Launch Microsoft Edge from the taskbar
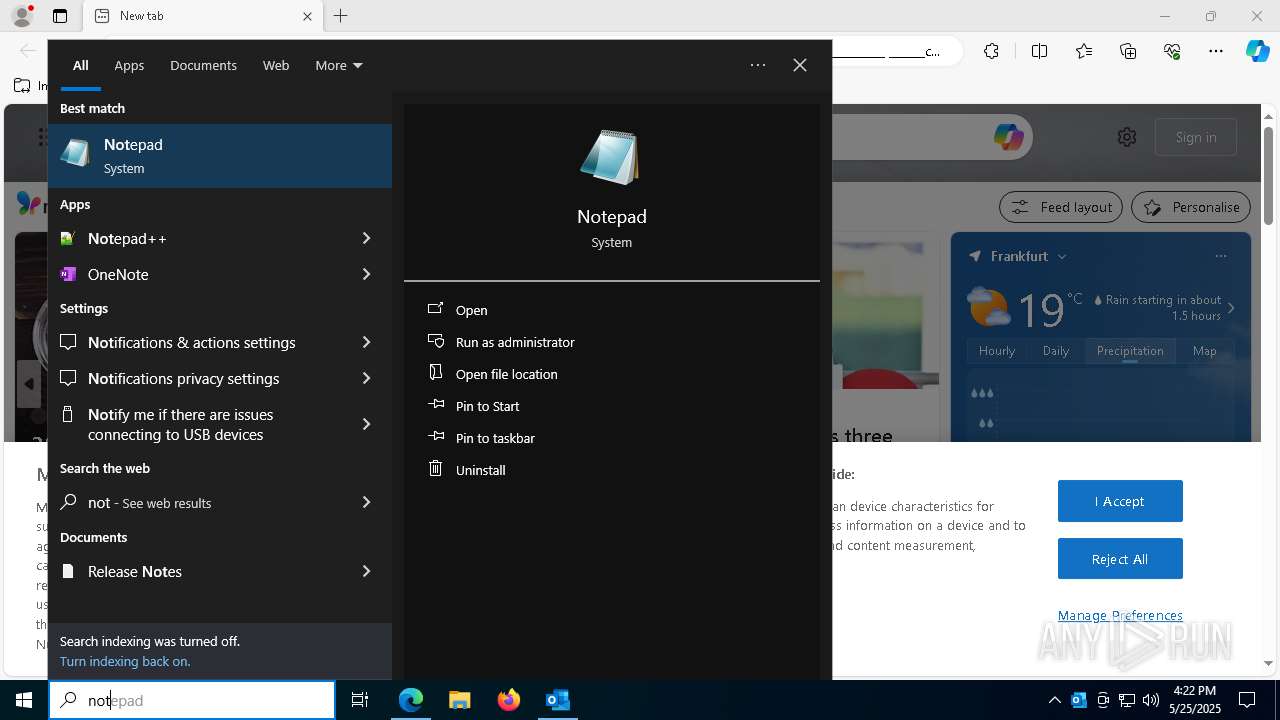The width and height of the screenshot is (1280, 720). coord(411,700)
